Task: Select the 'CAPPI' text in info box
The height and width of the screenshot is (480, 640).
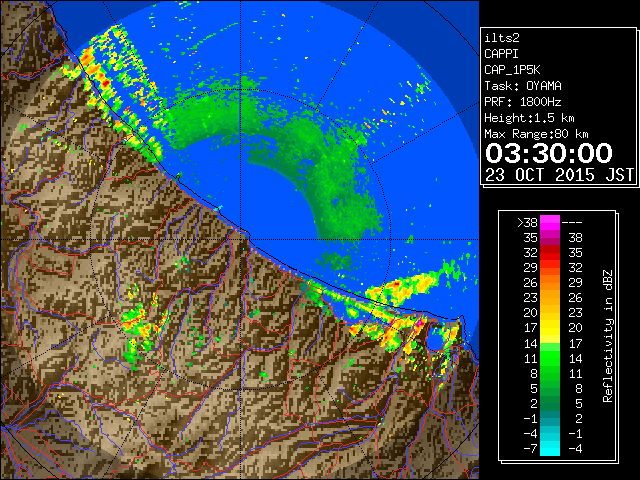Action: point(501,54)
